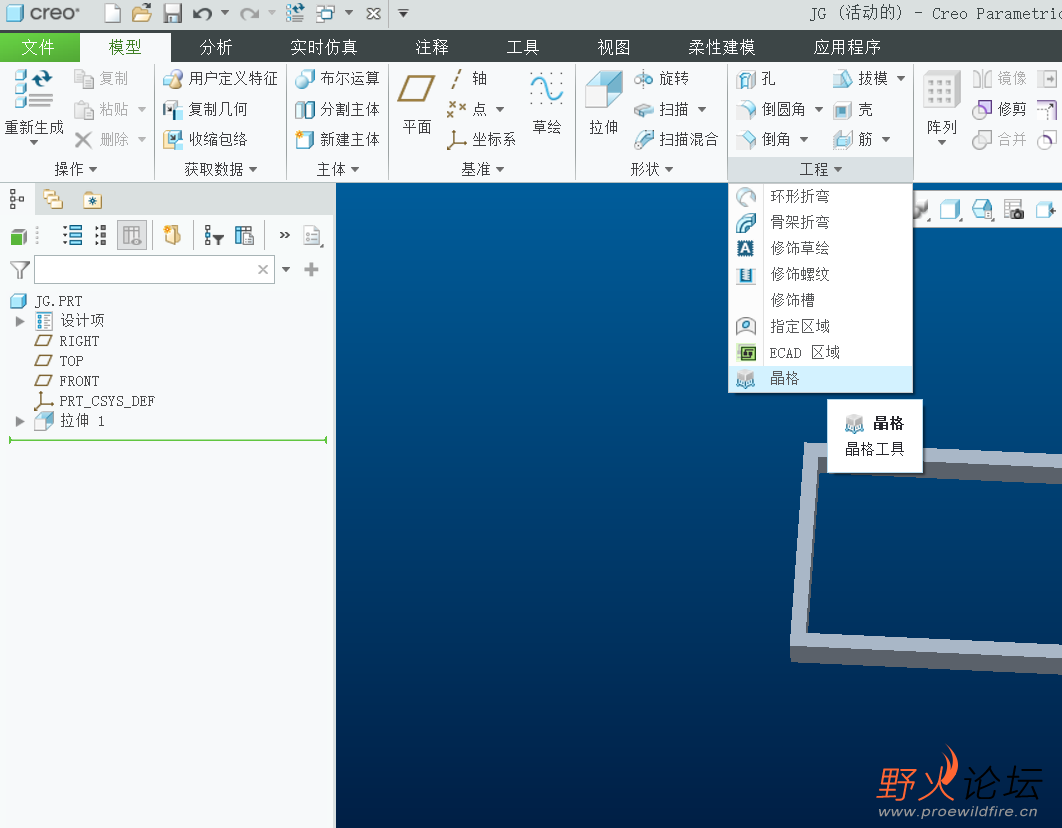Select the Revolve (旋转) tool
This screenshot has width=1062, height=828.
pyautogui.click(x=661, y=79)
